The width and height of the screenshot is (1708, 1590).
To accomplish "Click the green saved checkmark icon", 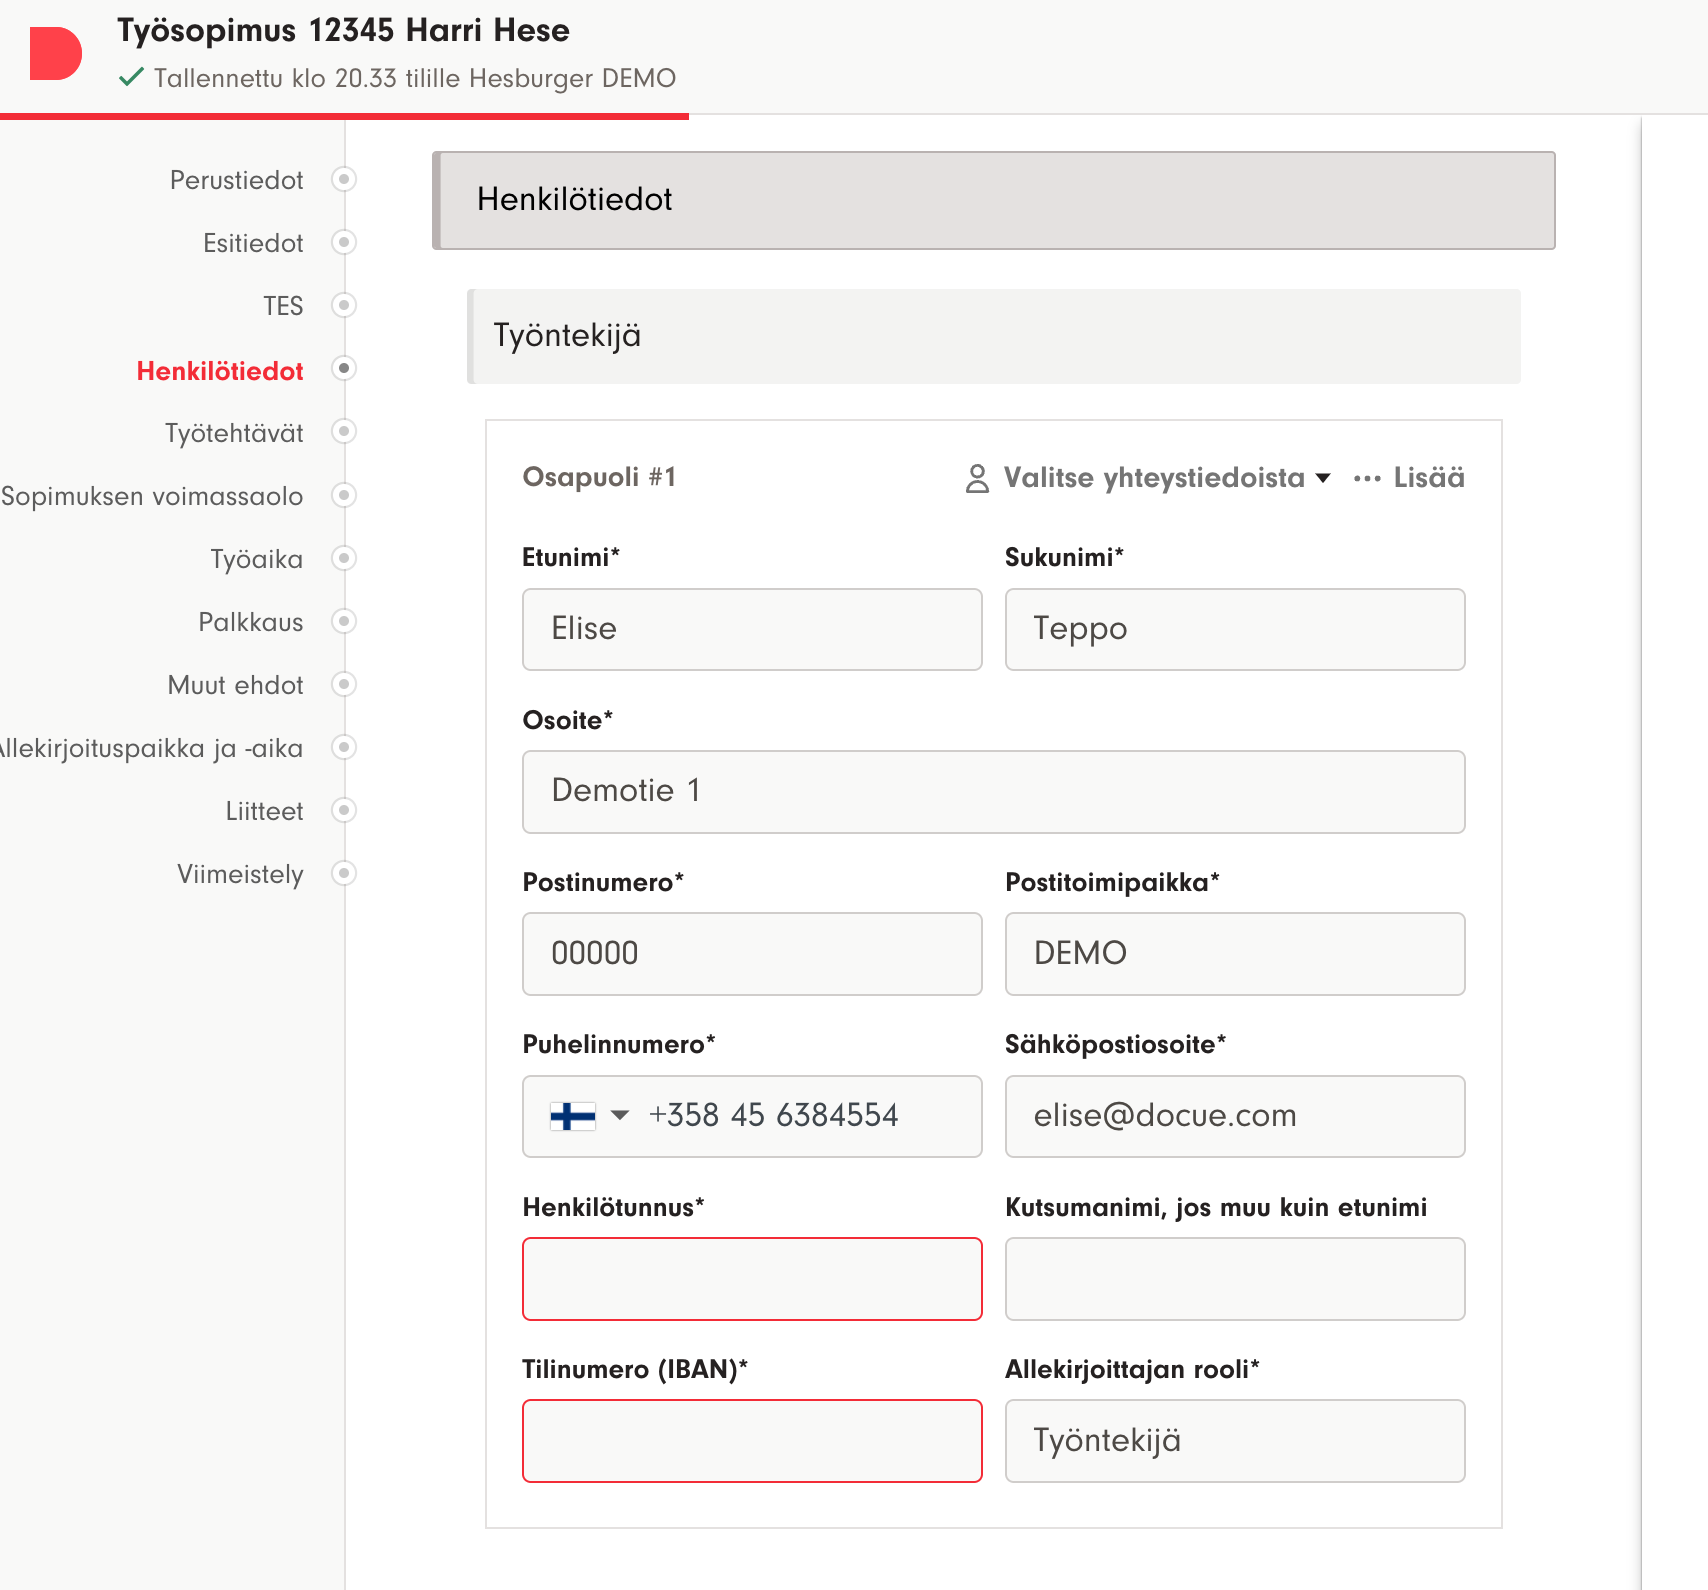I will point(131,77).
